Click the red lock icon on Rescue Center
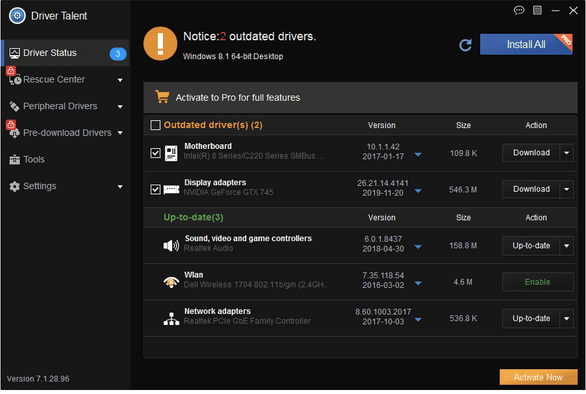This screenshot has height=394, width=586. 10,70
